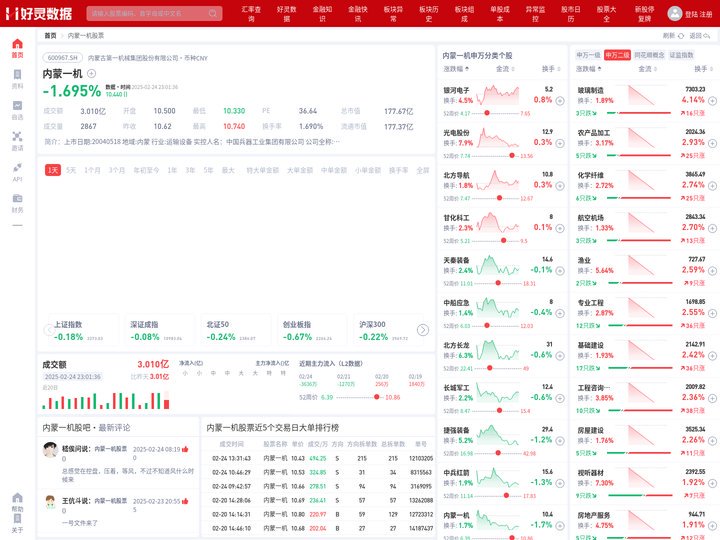
Task: Click the 关于 about icon at sidebar bottom
Action: (17, 519)
